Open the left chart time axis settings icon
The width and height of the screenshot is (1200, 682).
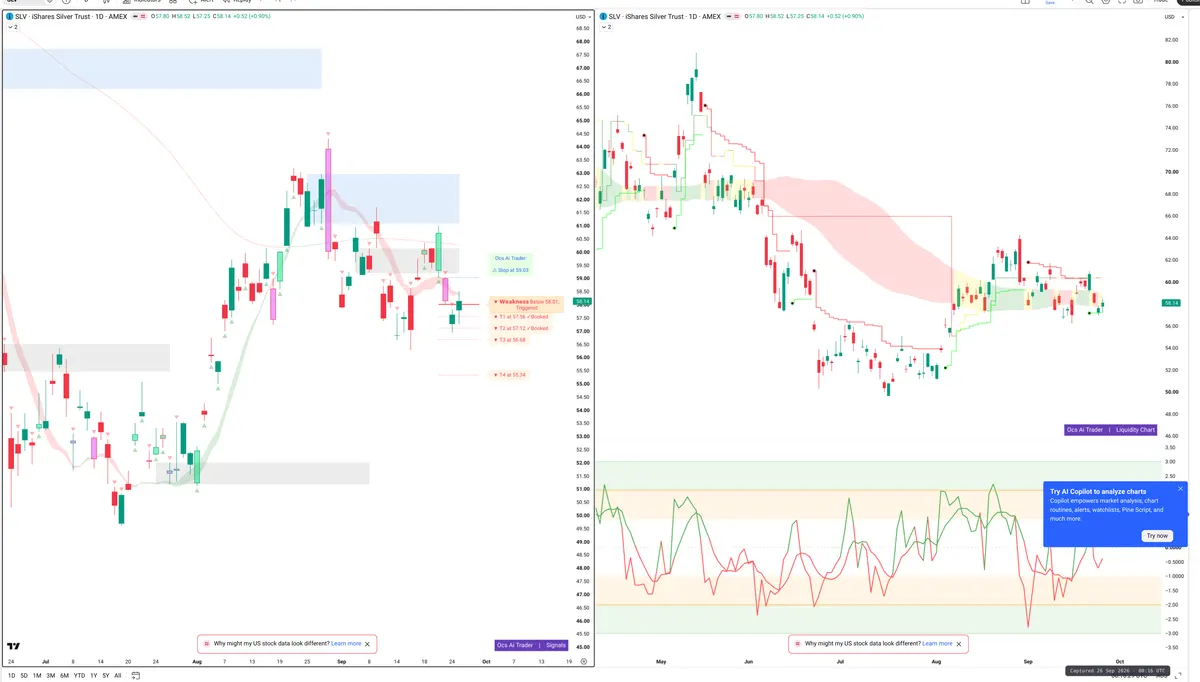coord(584,661)
